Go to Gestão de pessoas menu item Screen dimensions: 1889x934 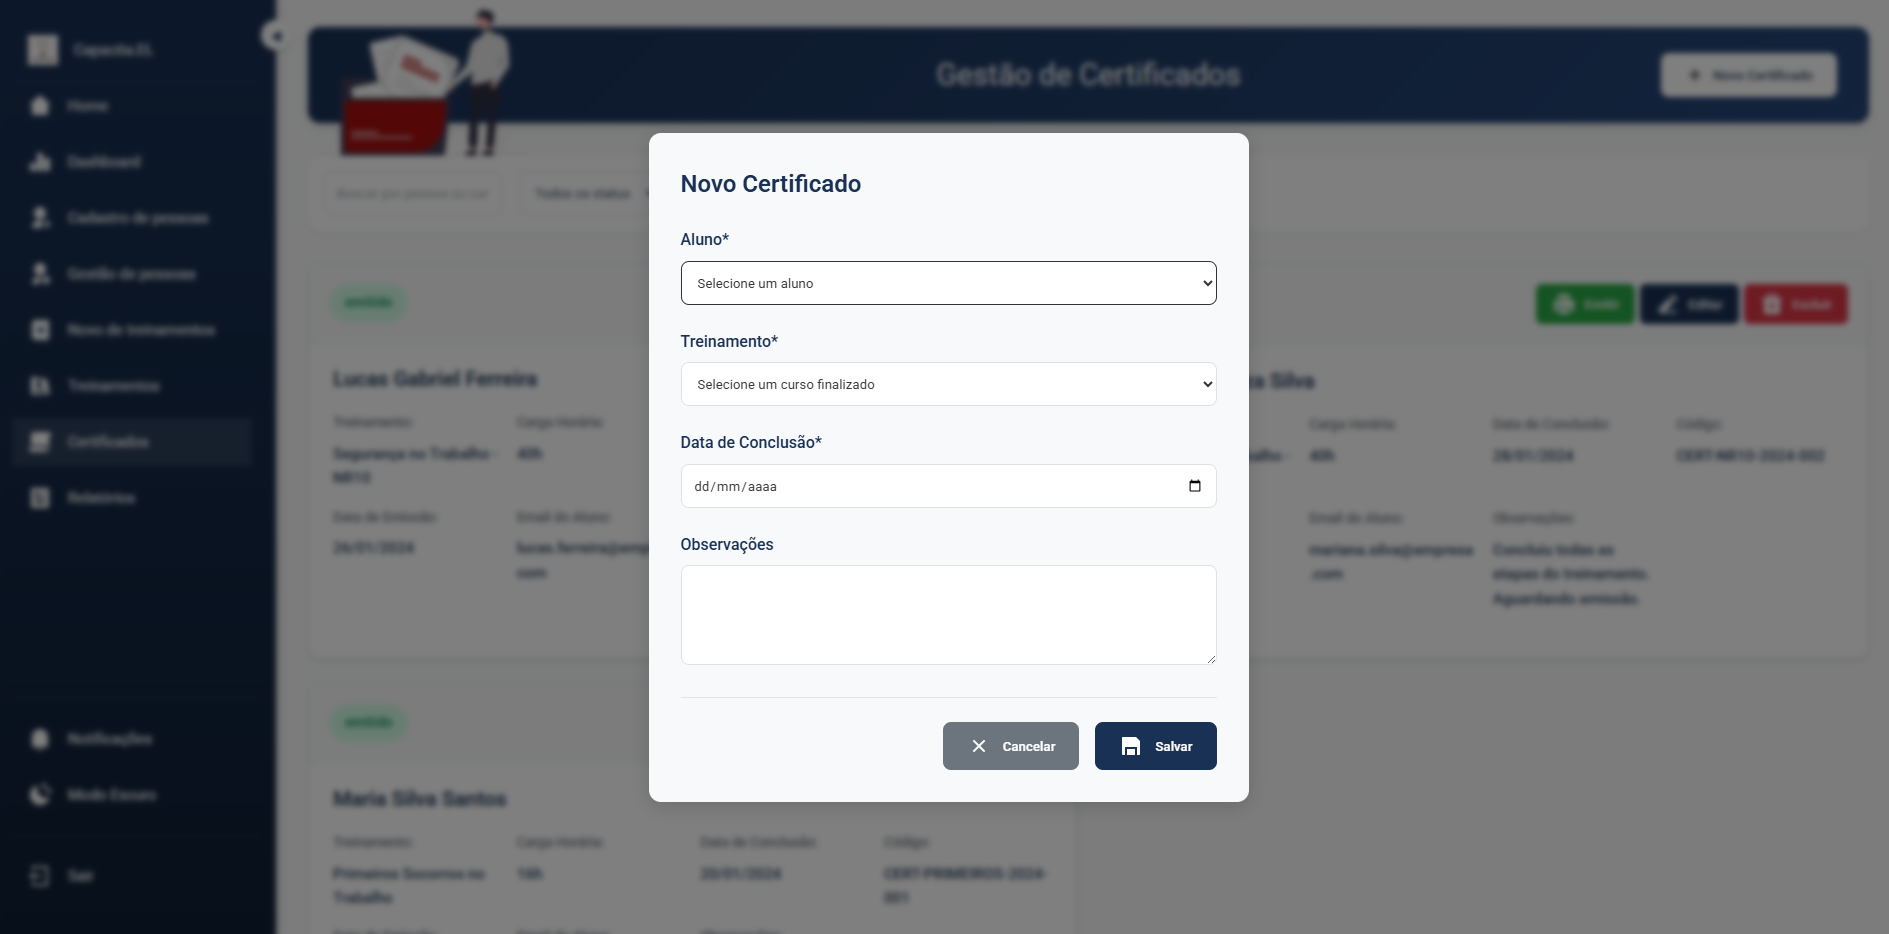coord(132,273)
